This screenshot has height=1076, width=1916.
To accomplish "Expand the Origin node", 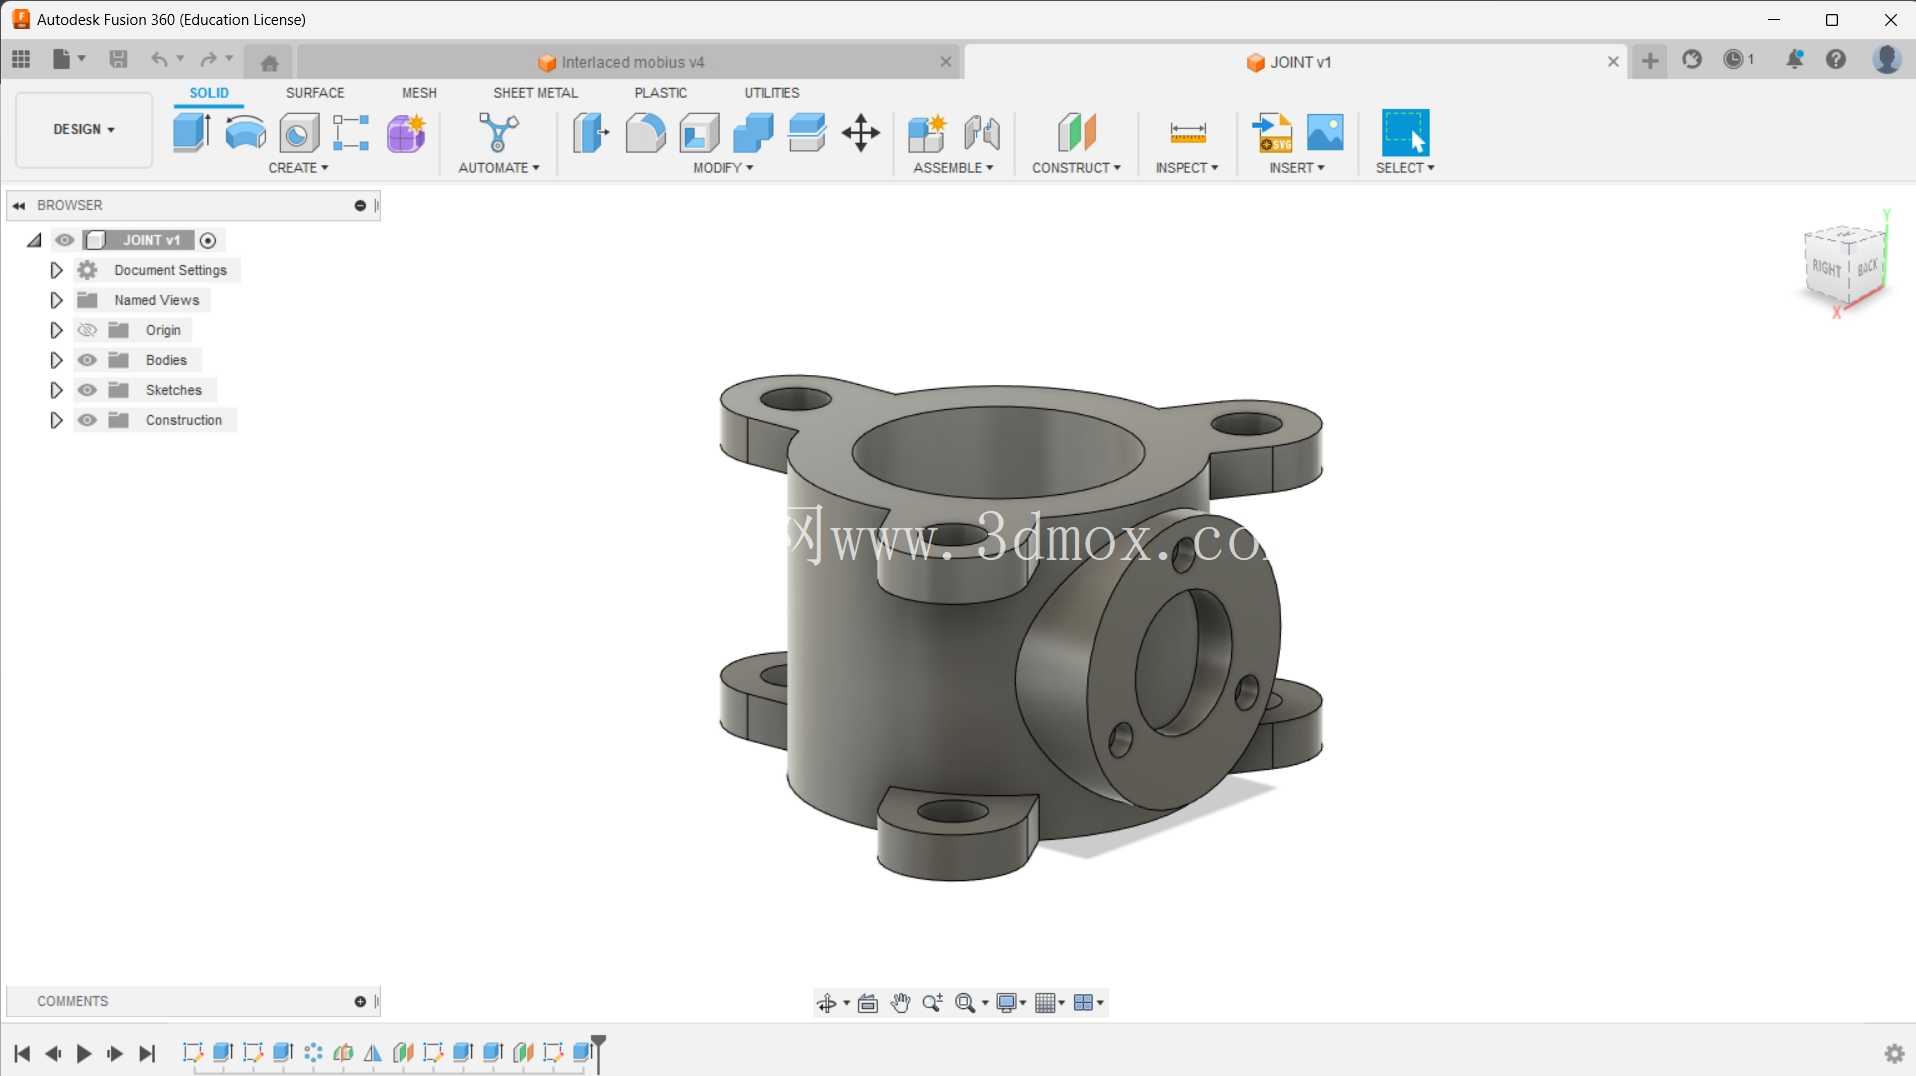I will click(56, 330).
